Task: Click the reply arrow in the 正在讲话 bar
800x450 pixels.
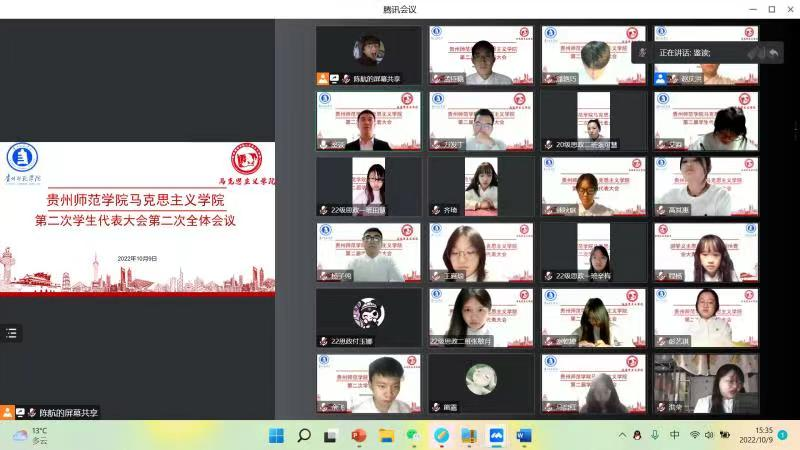Action: click(x=774, y=53)
